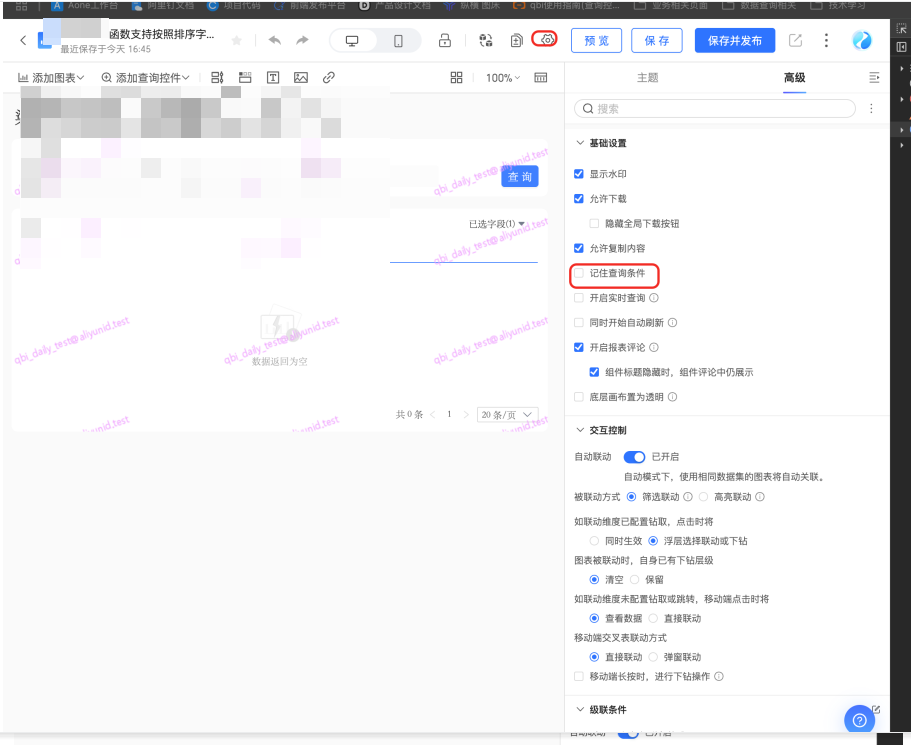Switch to the 主题 tab
911x745 pixels.
click(648, 78)
